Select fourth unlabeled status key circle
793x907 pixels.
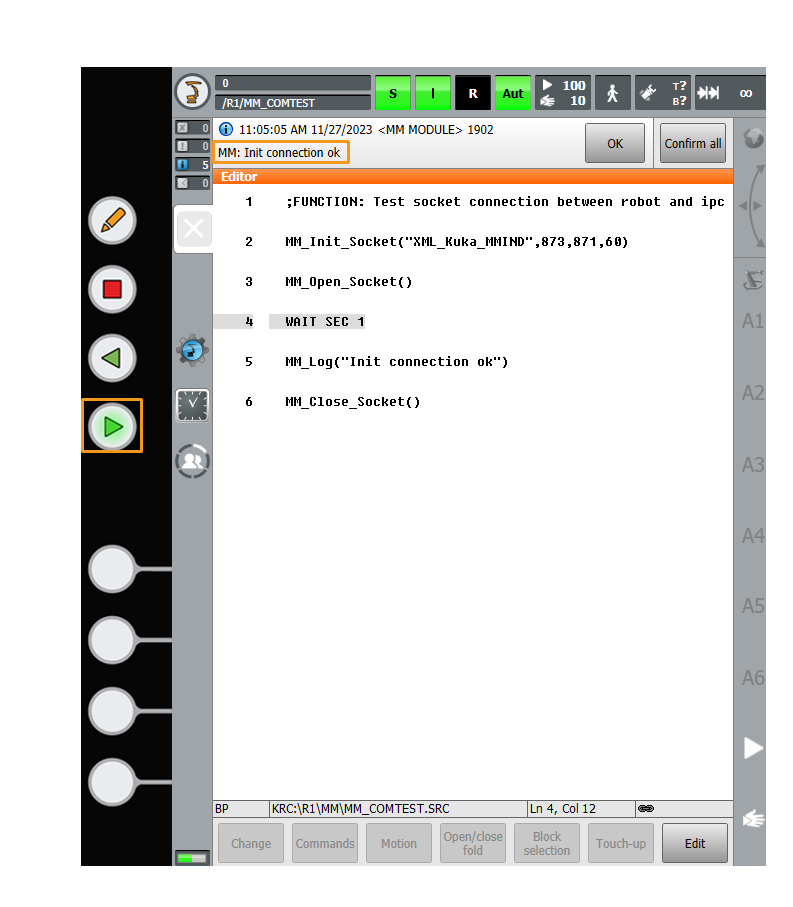coord(112,782)
